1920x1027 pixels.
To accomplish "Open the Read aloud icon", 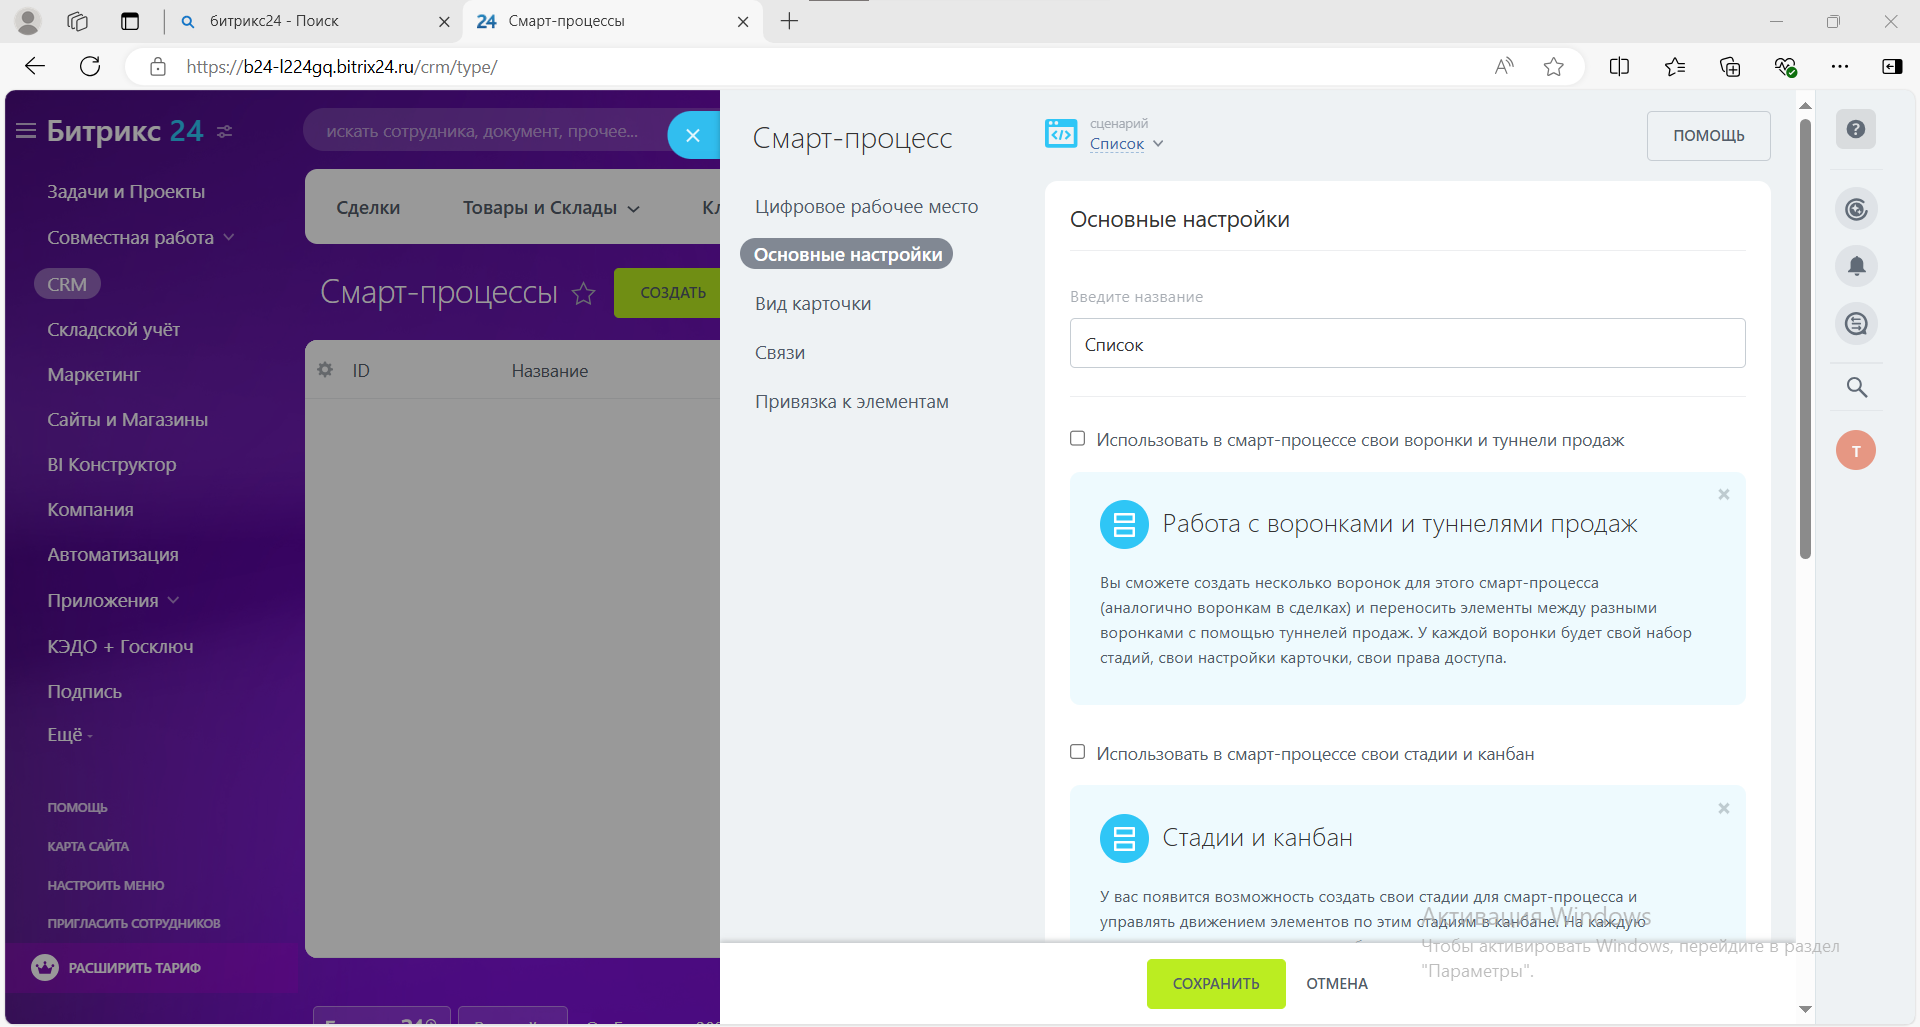I will (1504, 67).
